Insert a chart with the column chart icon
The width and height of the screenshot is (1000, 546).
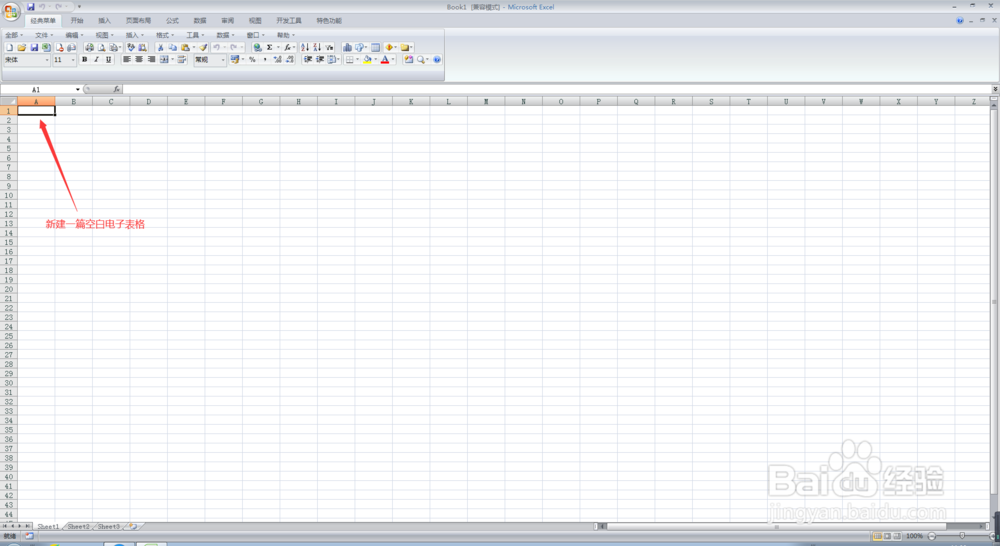click(x=347, y=47)
